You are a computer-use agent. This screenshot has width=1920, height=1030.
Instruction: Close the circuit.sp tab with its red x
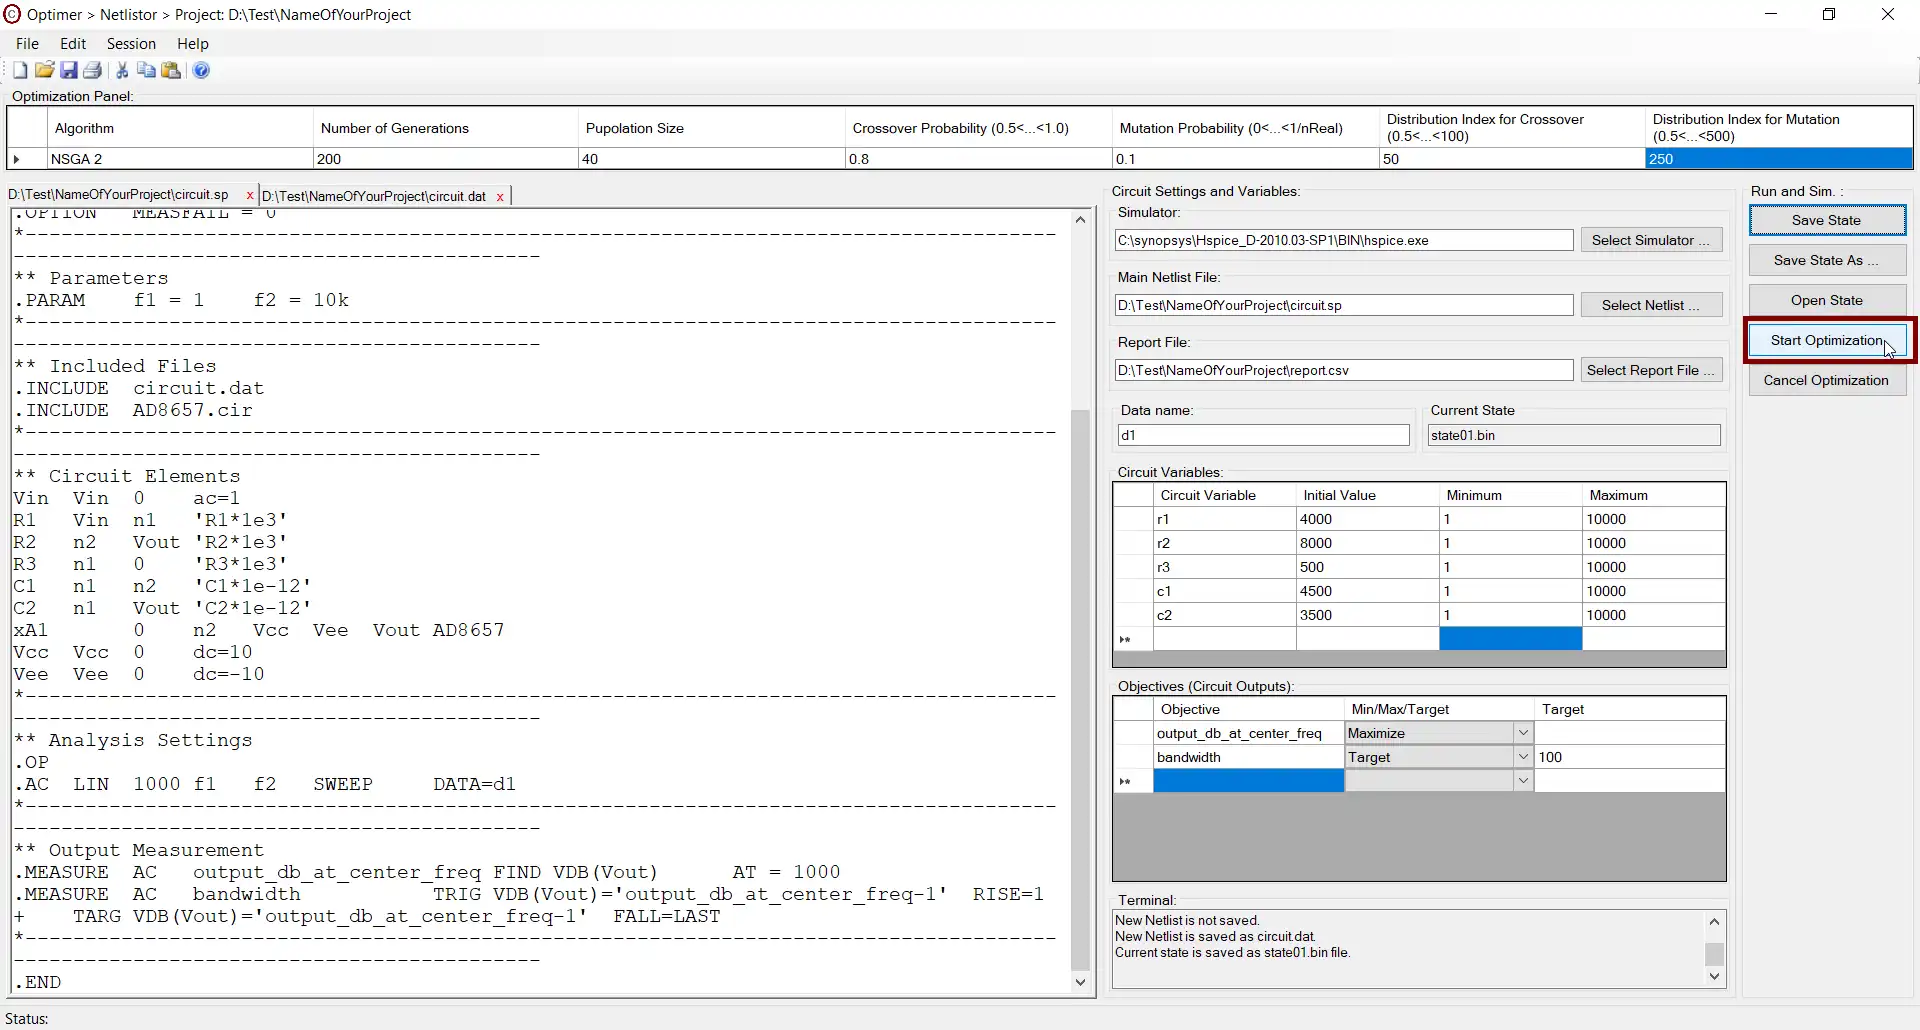[x=249, y=196]
